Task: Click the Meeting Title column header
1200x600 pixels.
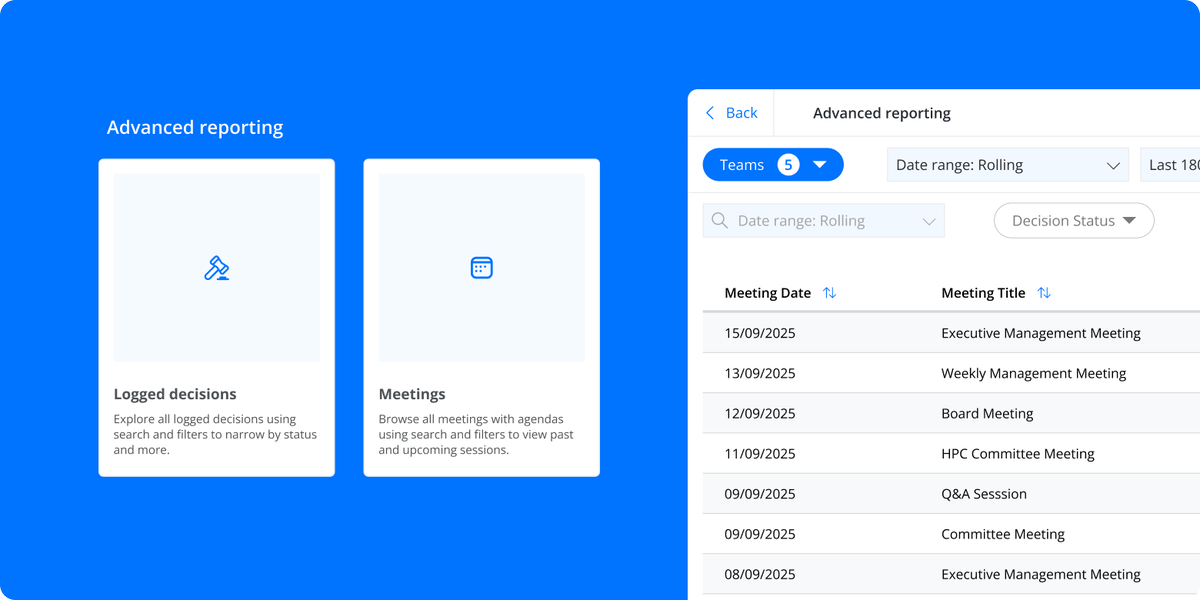Action: click(983, 293)
